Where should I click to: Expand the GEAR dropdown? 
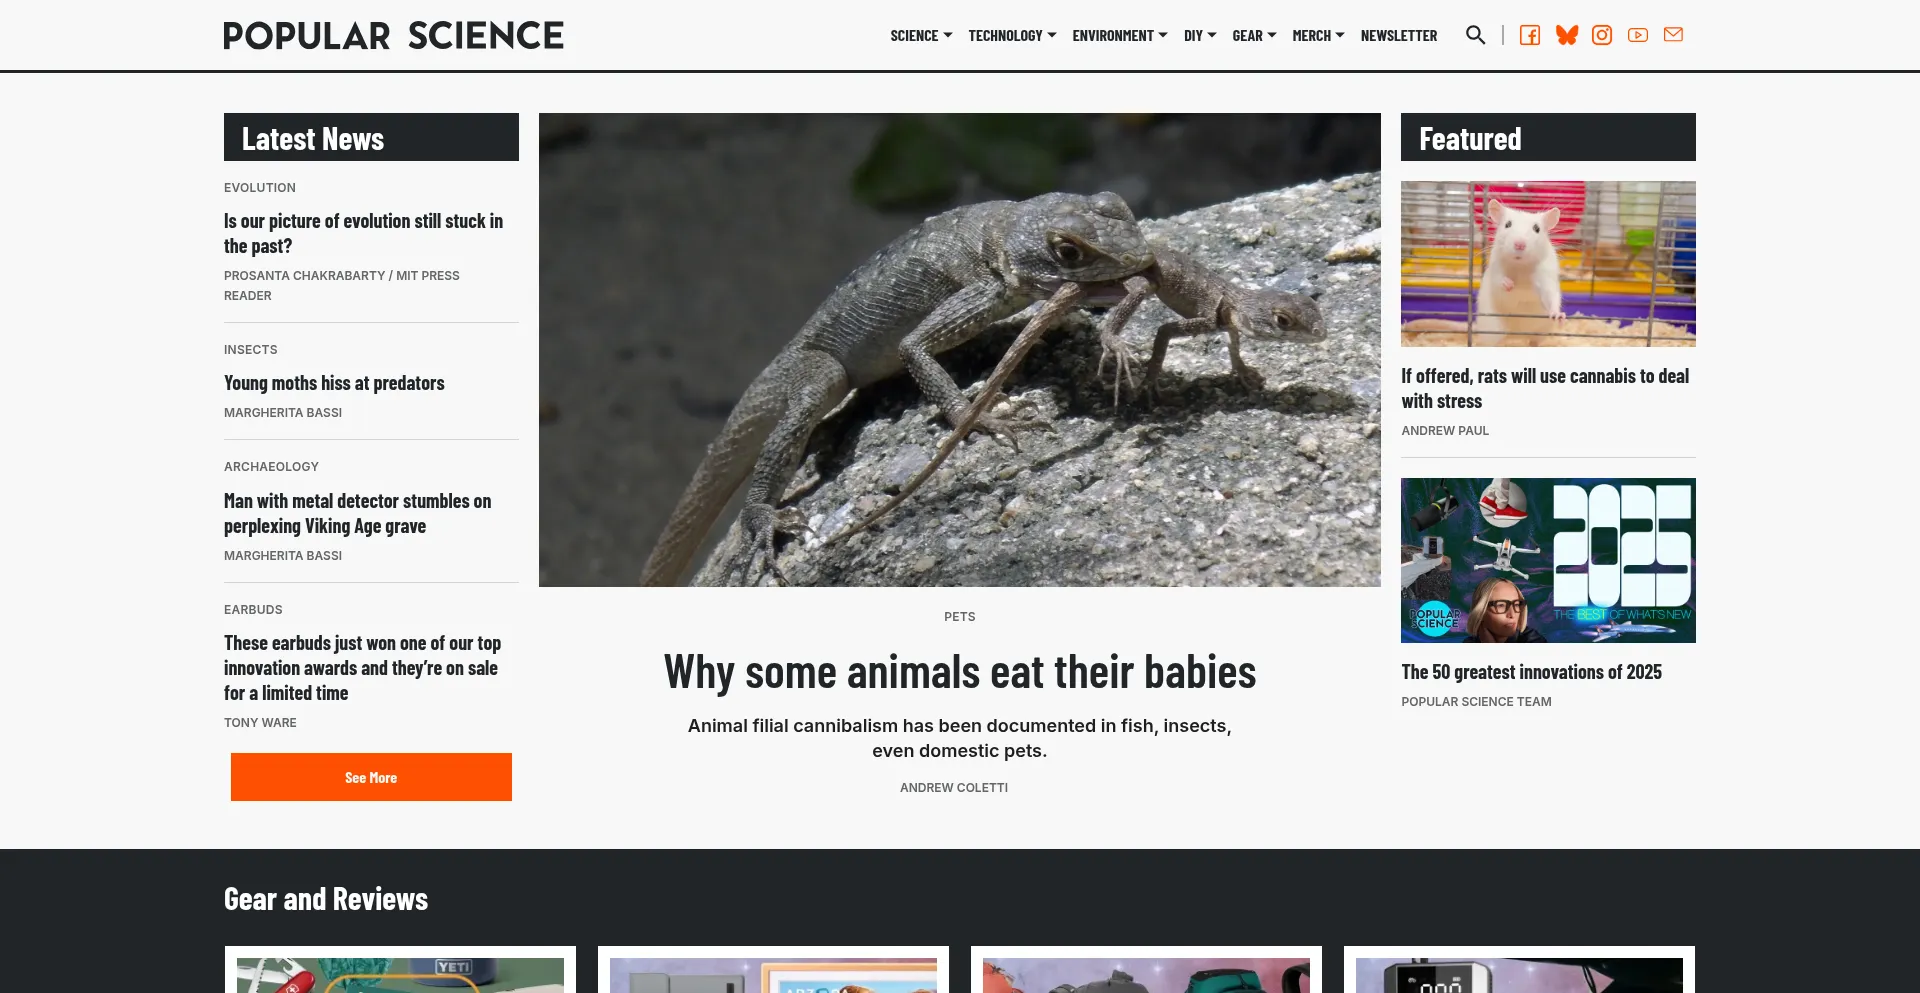[1252, 35]
